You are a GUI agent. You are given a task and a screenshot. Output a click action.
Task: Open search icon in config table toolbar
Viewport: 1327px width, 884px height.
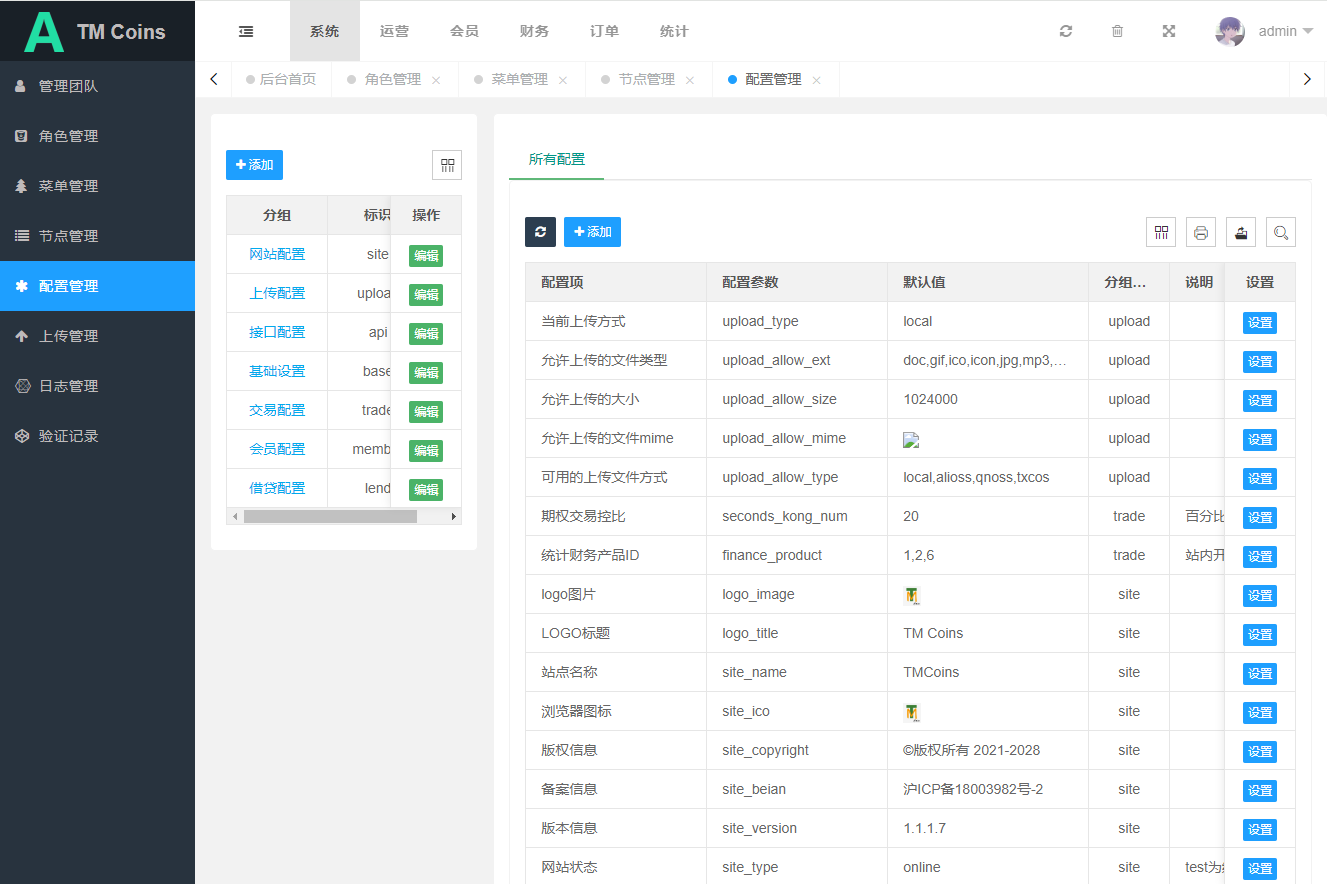point(1281,232)
